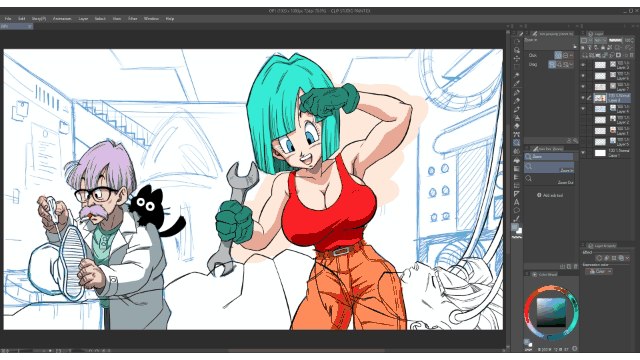Image resolution: width=640 pixels, height=360 pixels.
Task: Open the Layer menu
Action: coord(83,19)
